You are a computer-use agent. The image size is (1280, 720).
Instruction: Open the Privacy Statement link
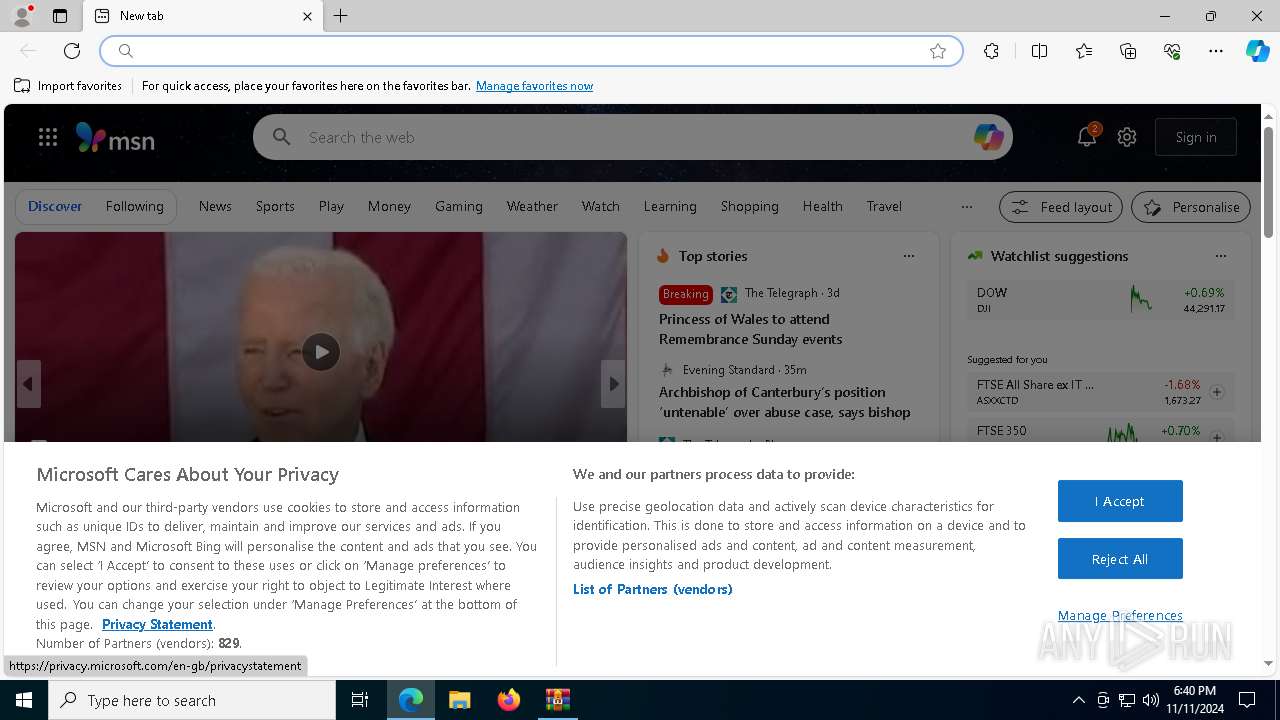[x=157, y=624]
